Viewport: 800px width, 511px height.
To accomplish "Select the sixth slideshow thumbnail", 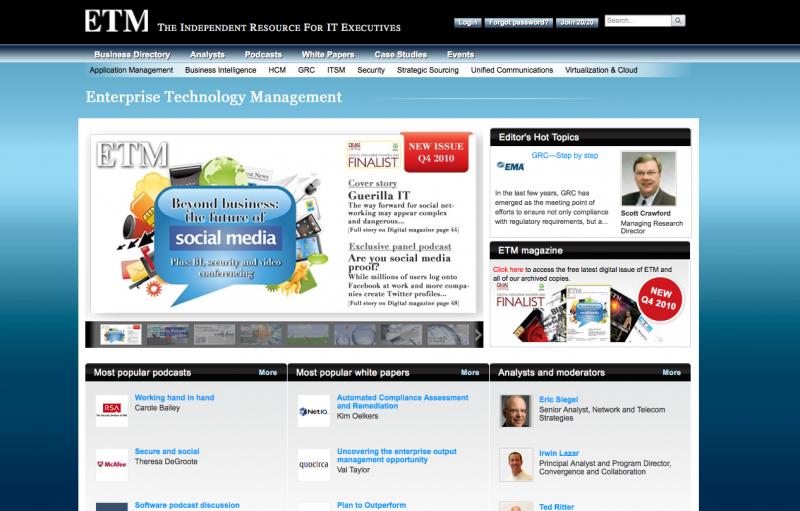I will click(x=355, y=335).
